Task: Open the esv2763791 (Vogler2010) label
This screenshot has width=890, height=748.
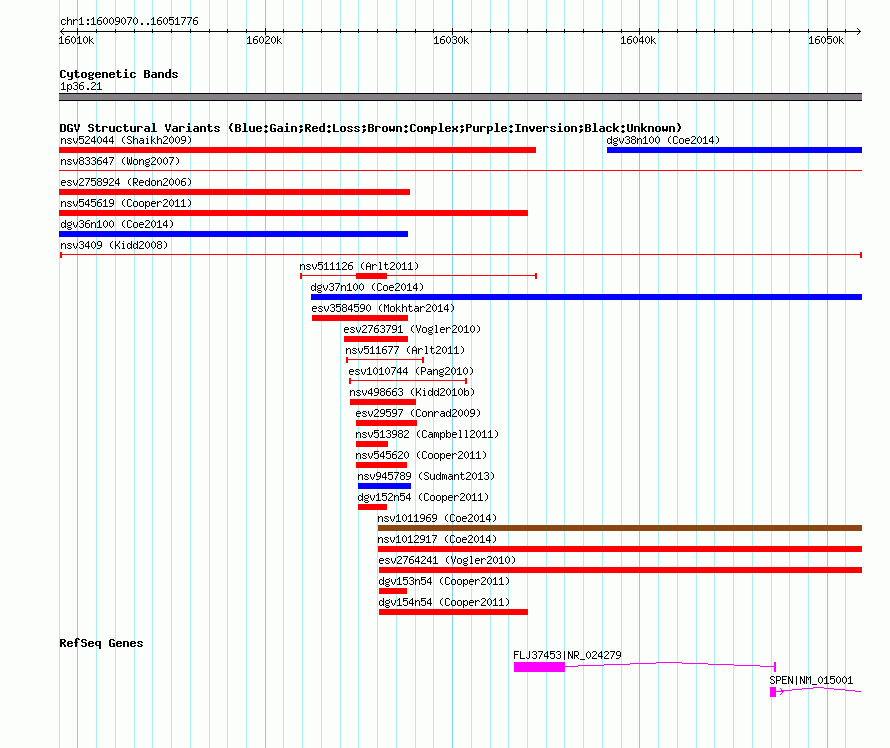Action: click(x=412, y=329)
